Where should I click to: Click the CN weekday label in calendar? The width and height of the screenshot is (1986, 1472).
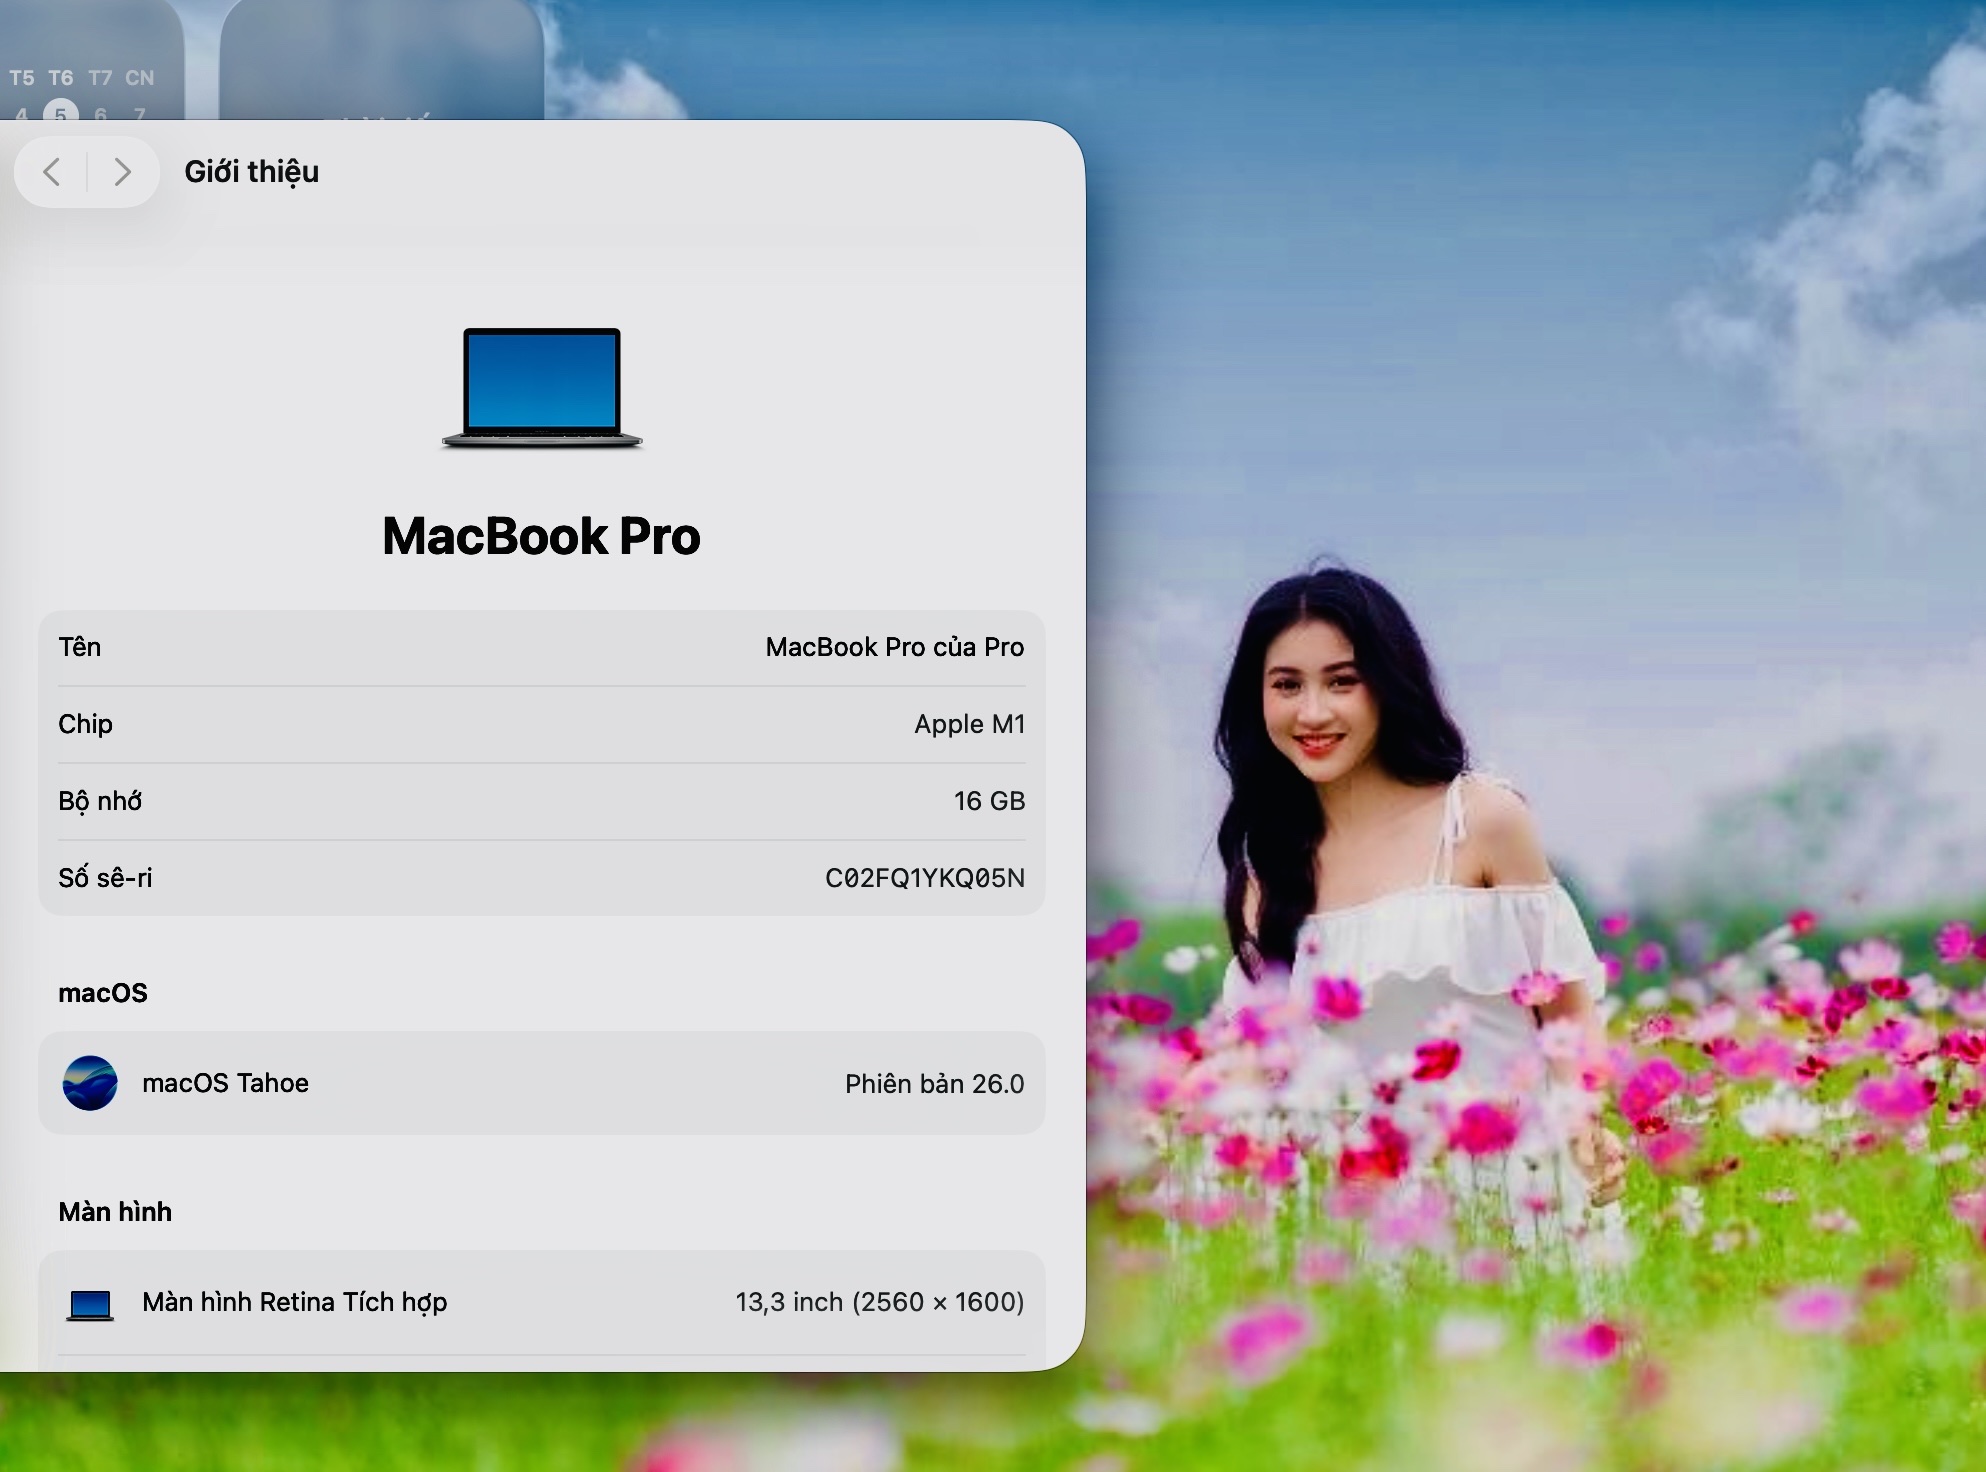click(x=140, y=78)
